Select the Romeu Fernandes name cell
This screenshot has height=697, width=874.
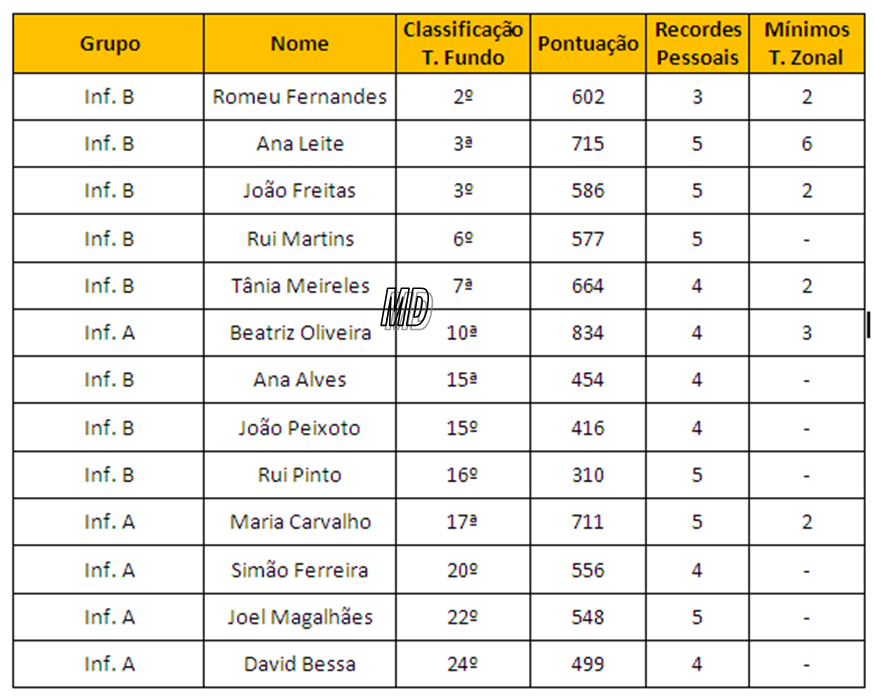tap(299, 97)
